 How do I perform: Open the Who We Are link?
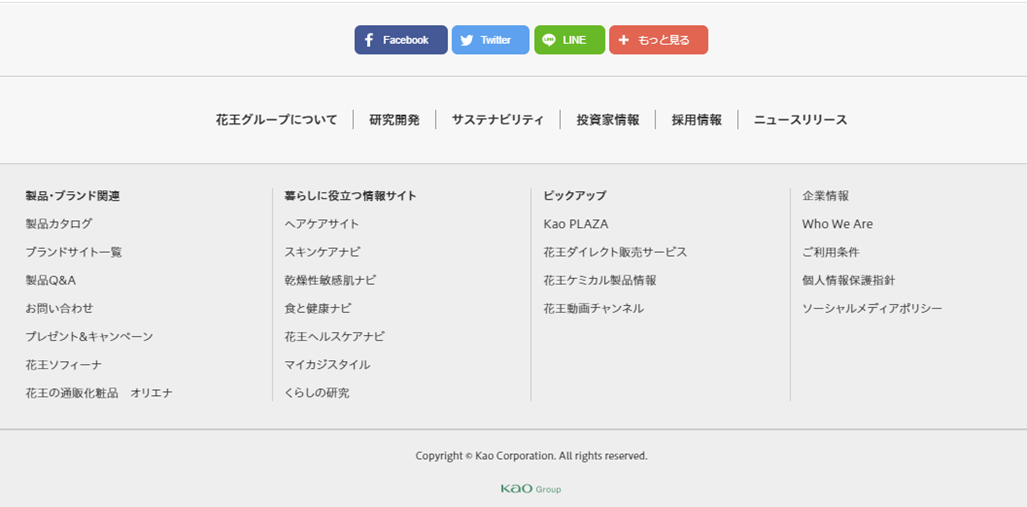point(837,224)
